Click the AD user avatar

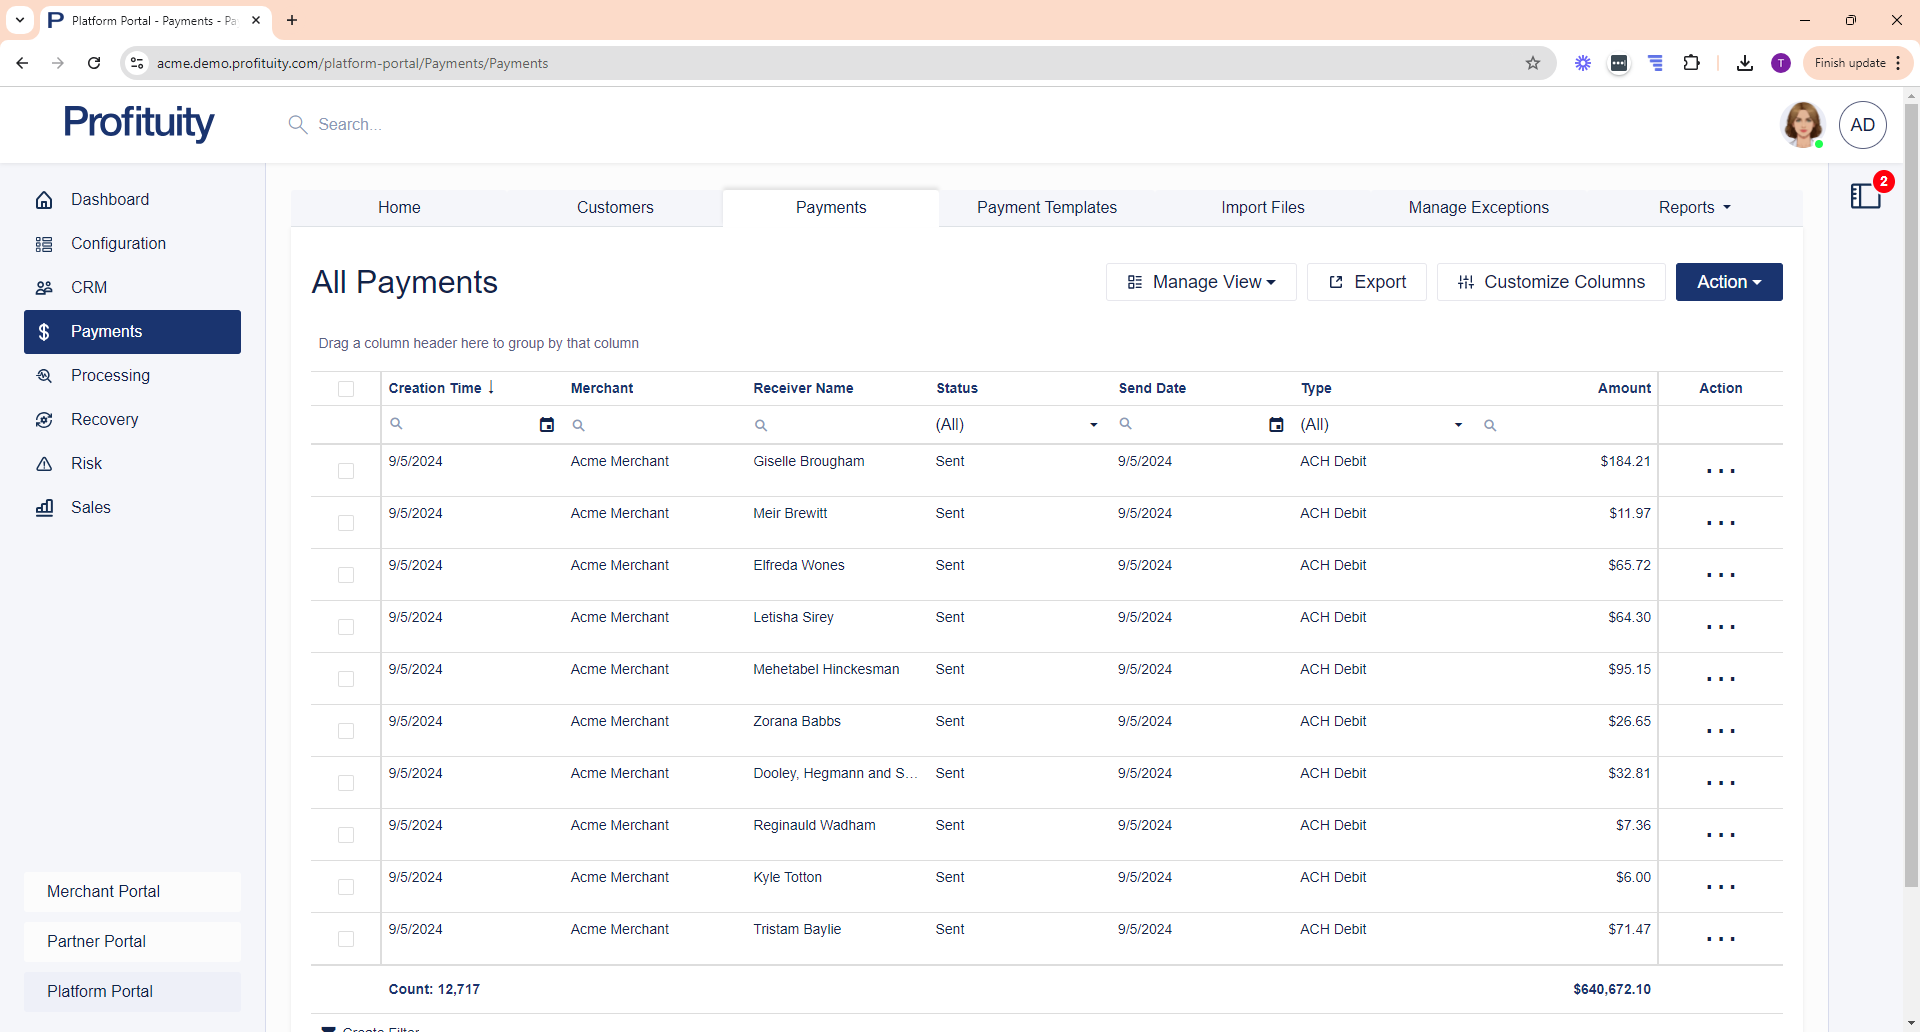(x=1862, y=125)
